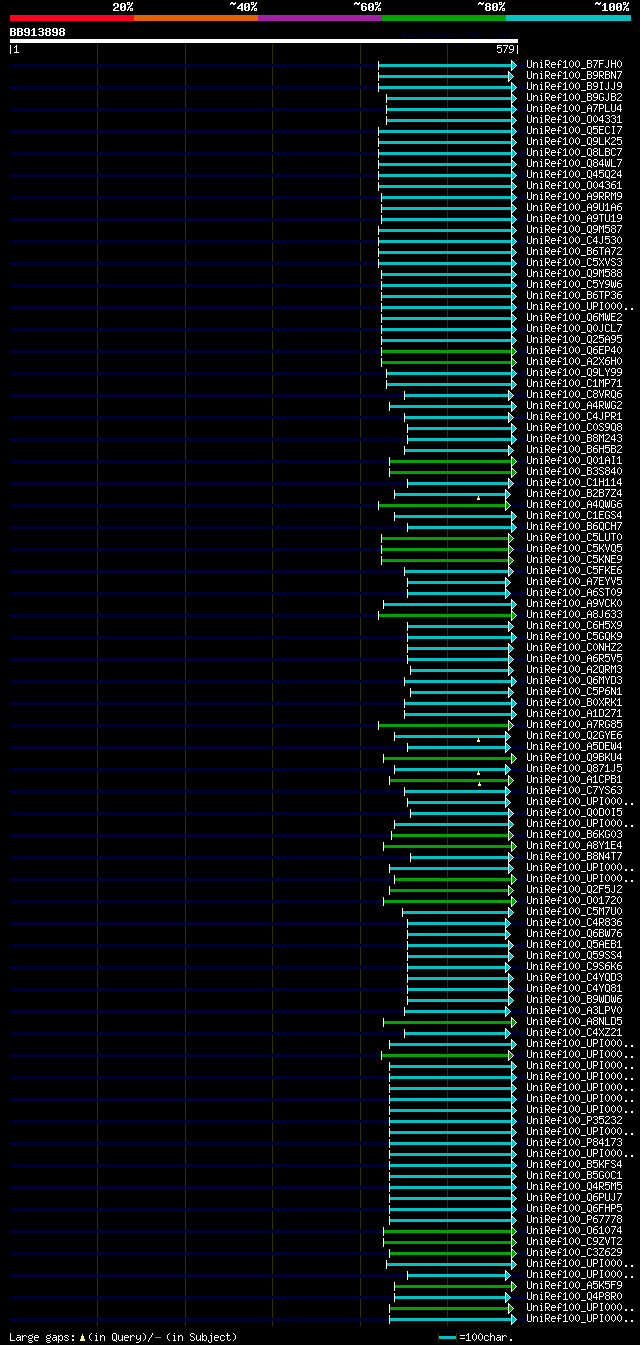Select the UniRef100_Q9LK25 entry

pyautogui.click(x=574, y=141)
